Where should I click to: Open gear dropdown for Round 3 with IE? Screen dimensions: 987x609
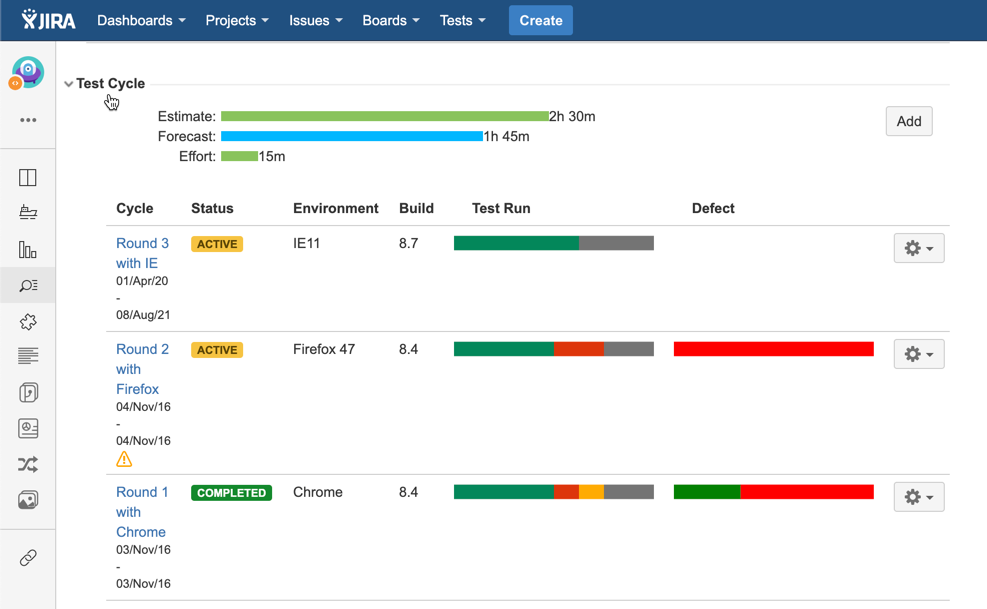[x=918, y=248]
